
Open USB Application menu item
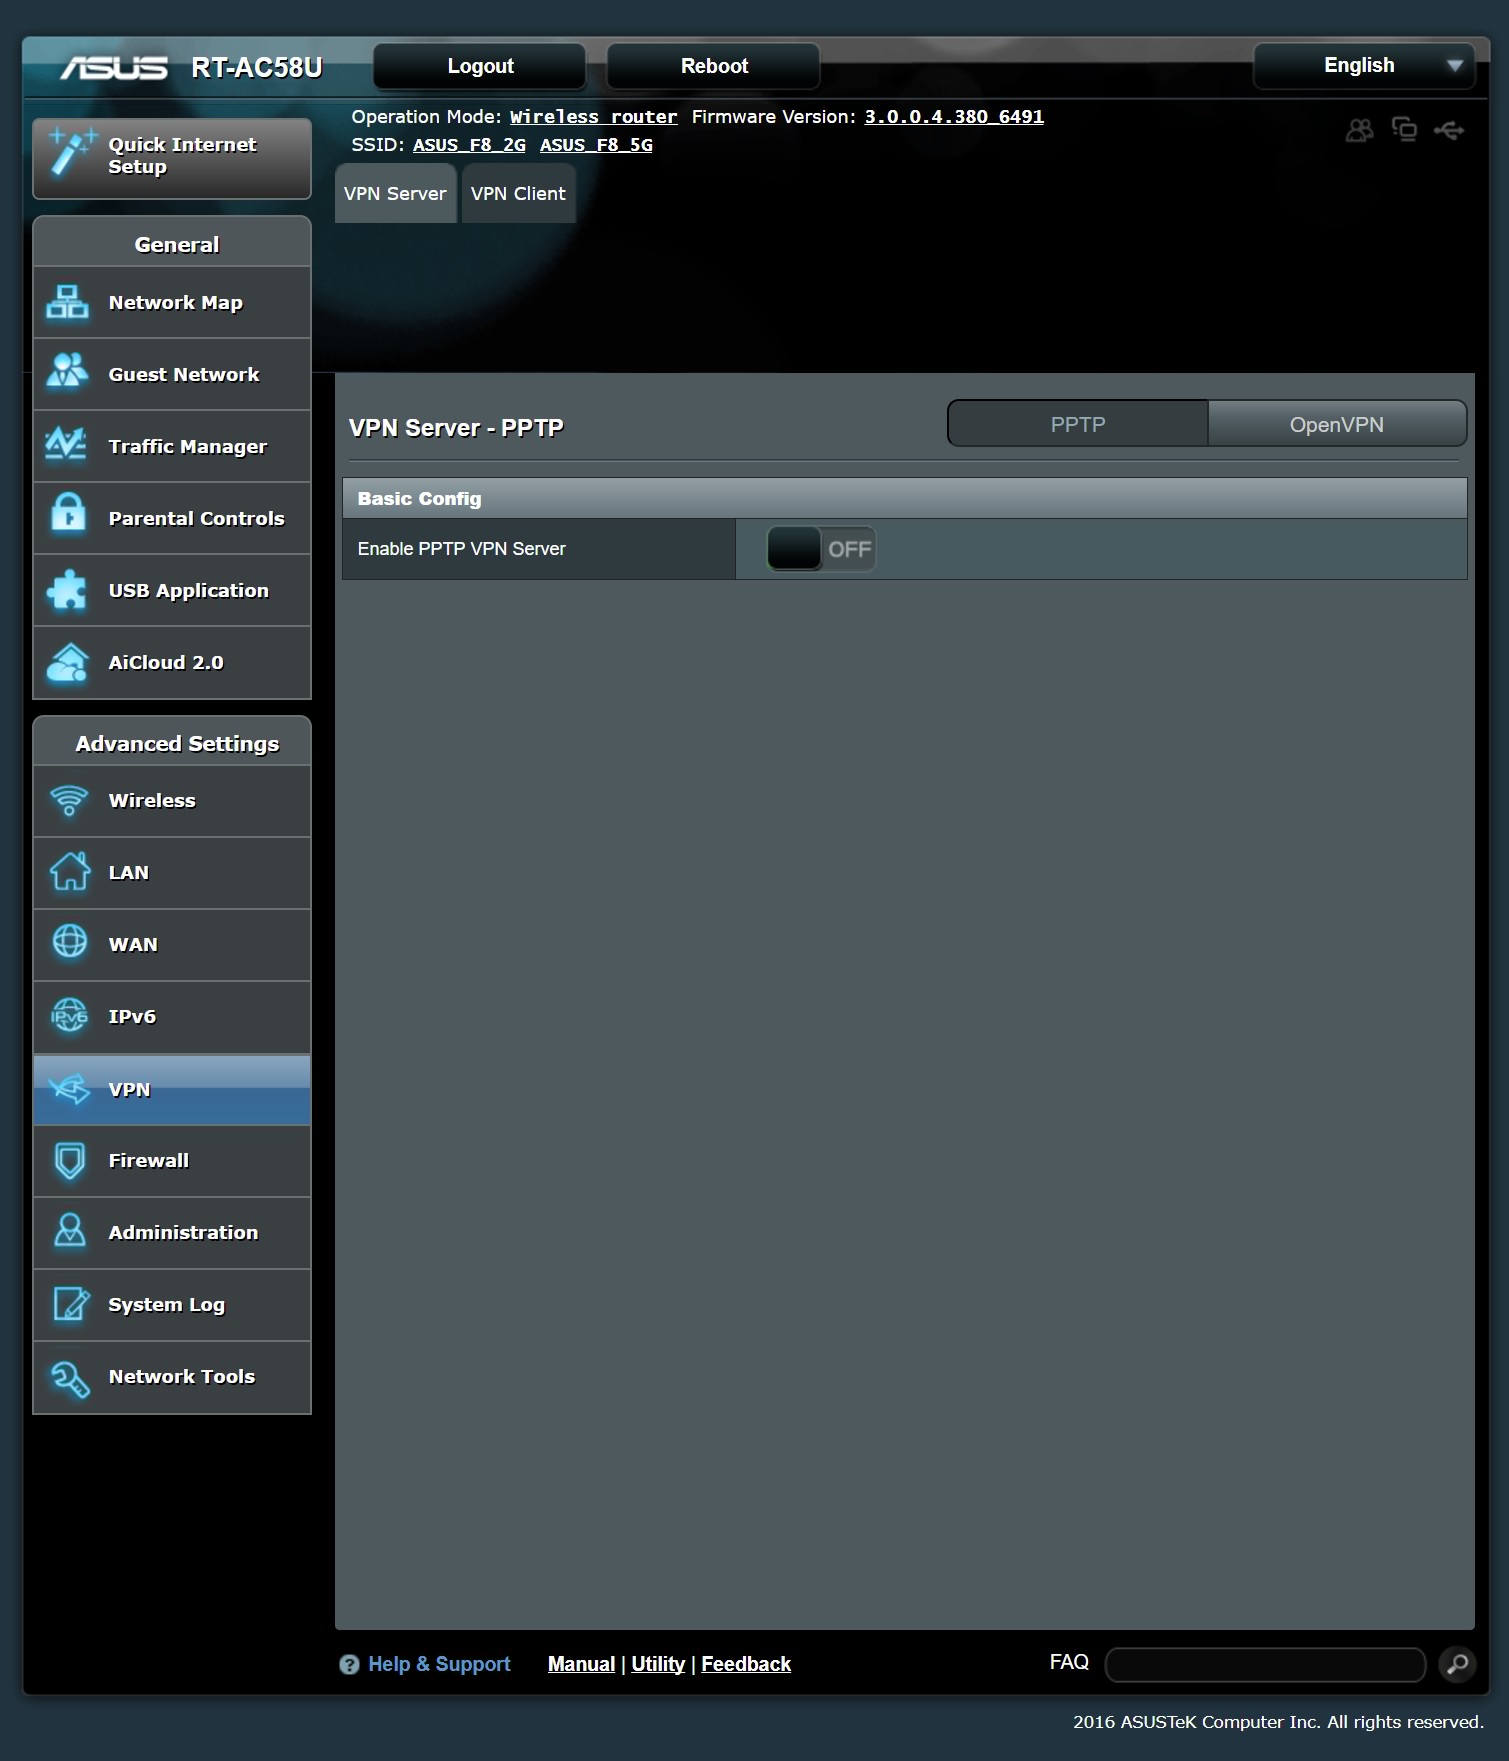click(172, 590)
